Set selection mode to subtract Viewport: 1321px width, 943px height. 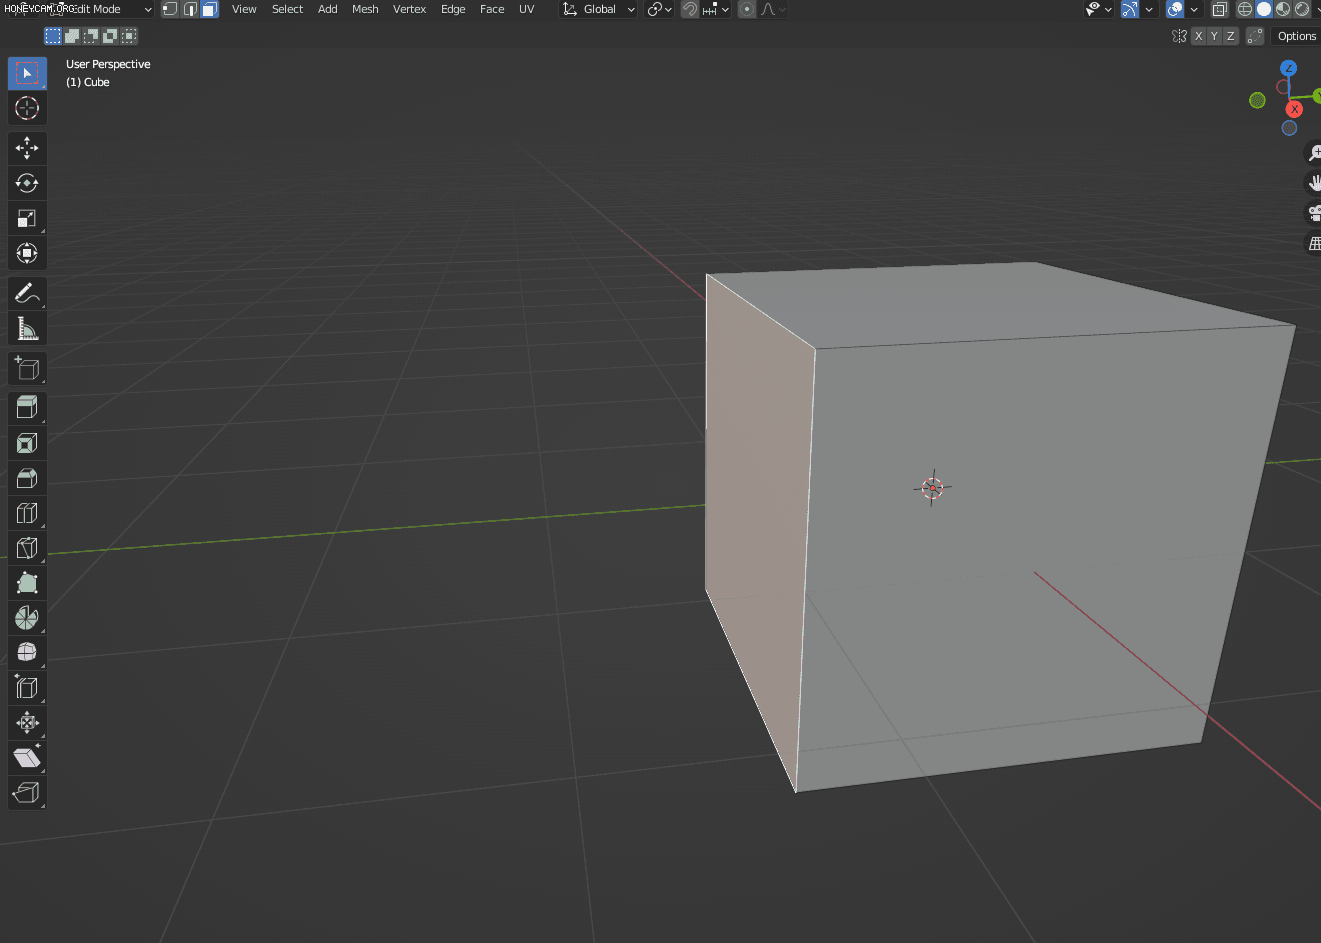[91, 36]
